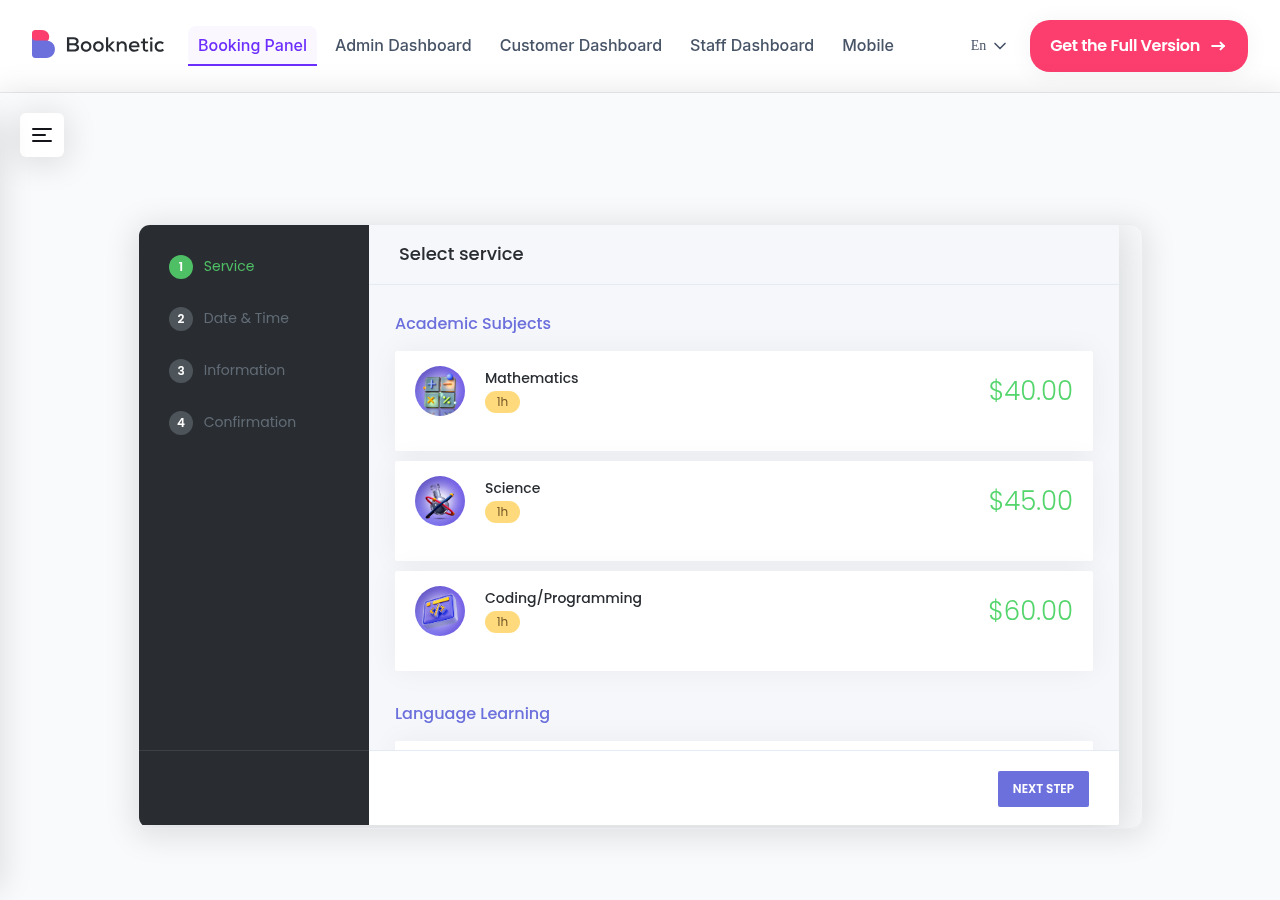Click the Language Learning category heading
This screenshot has height=900, width=1280.
tap(472, 714)
